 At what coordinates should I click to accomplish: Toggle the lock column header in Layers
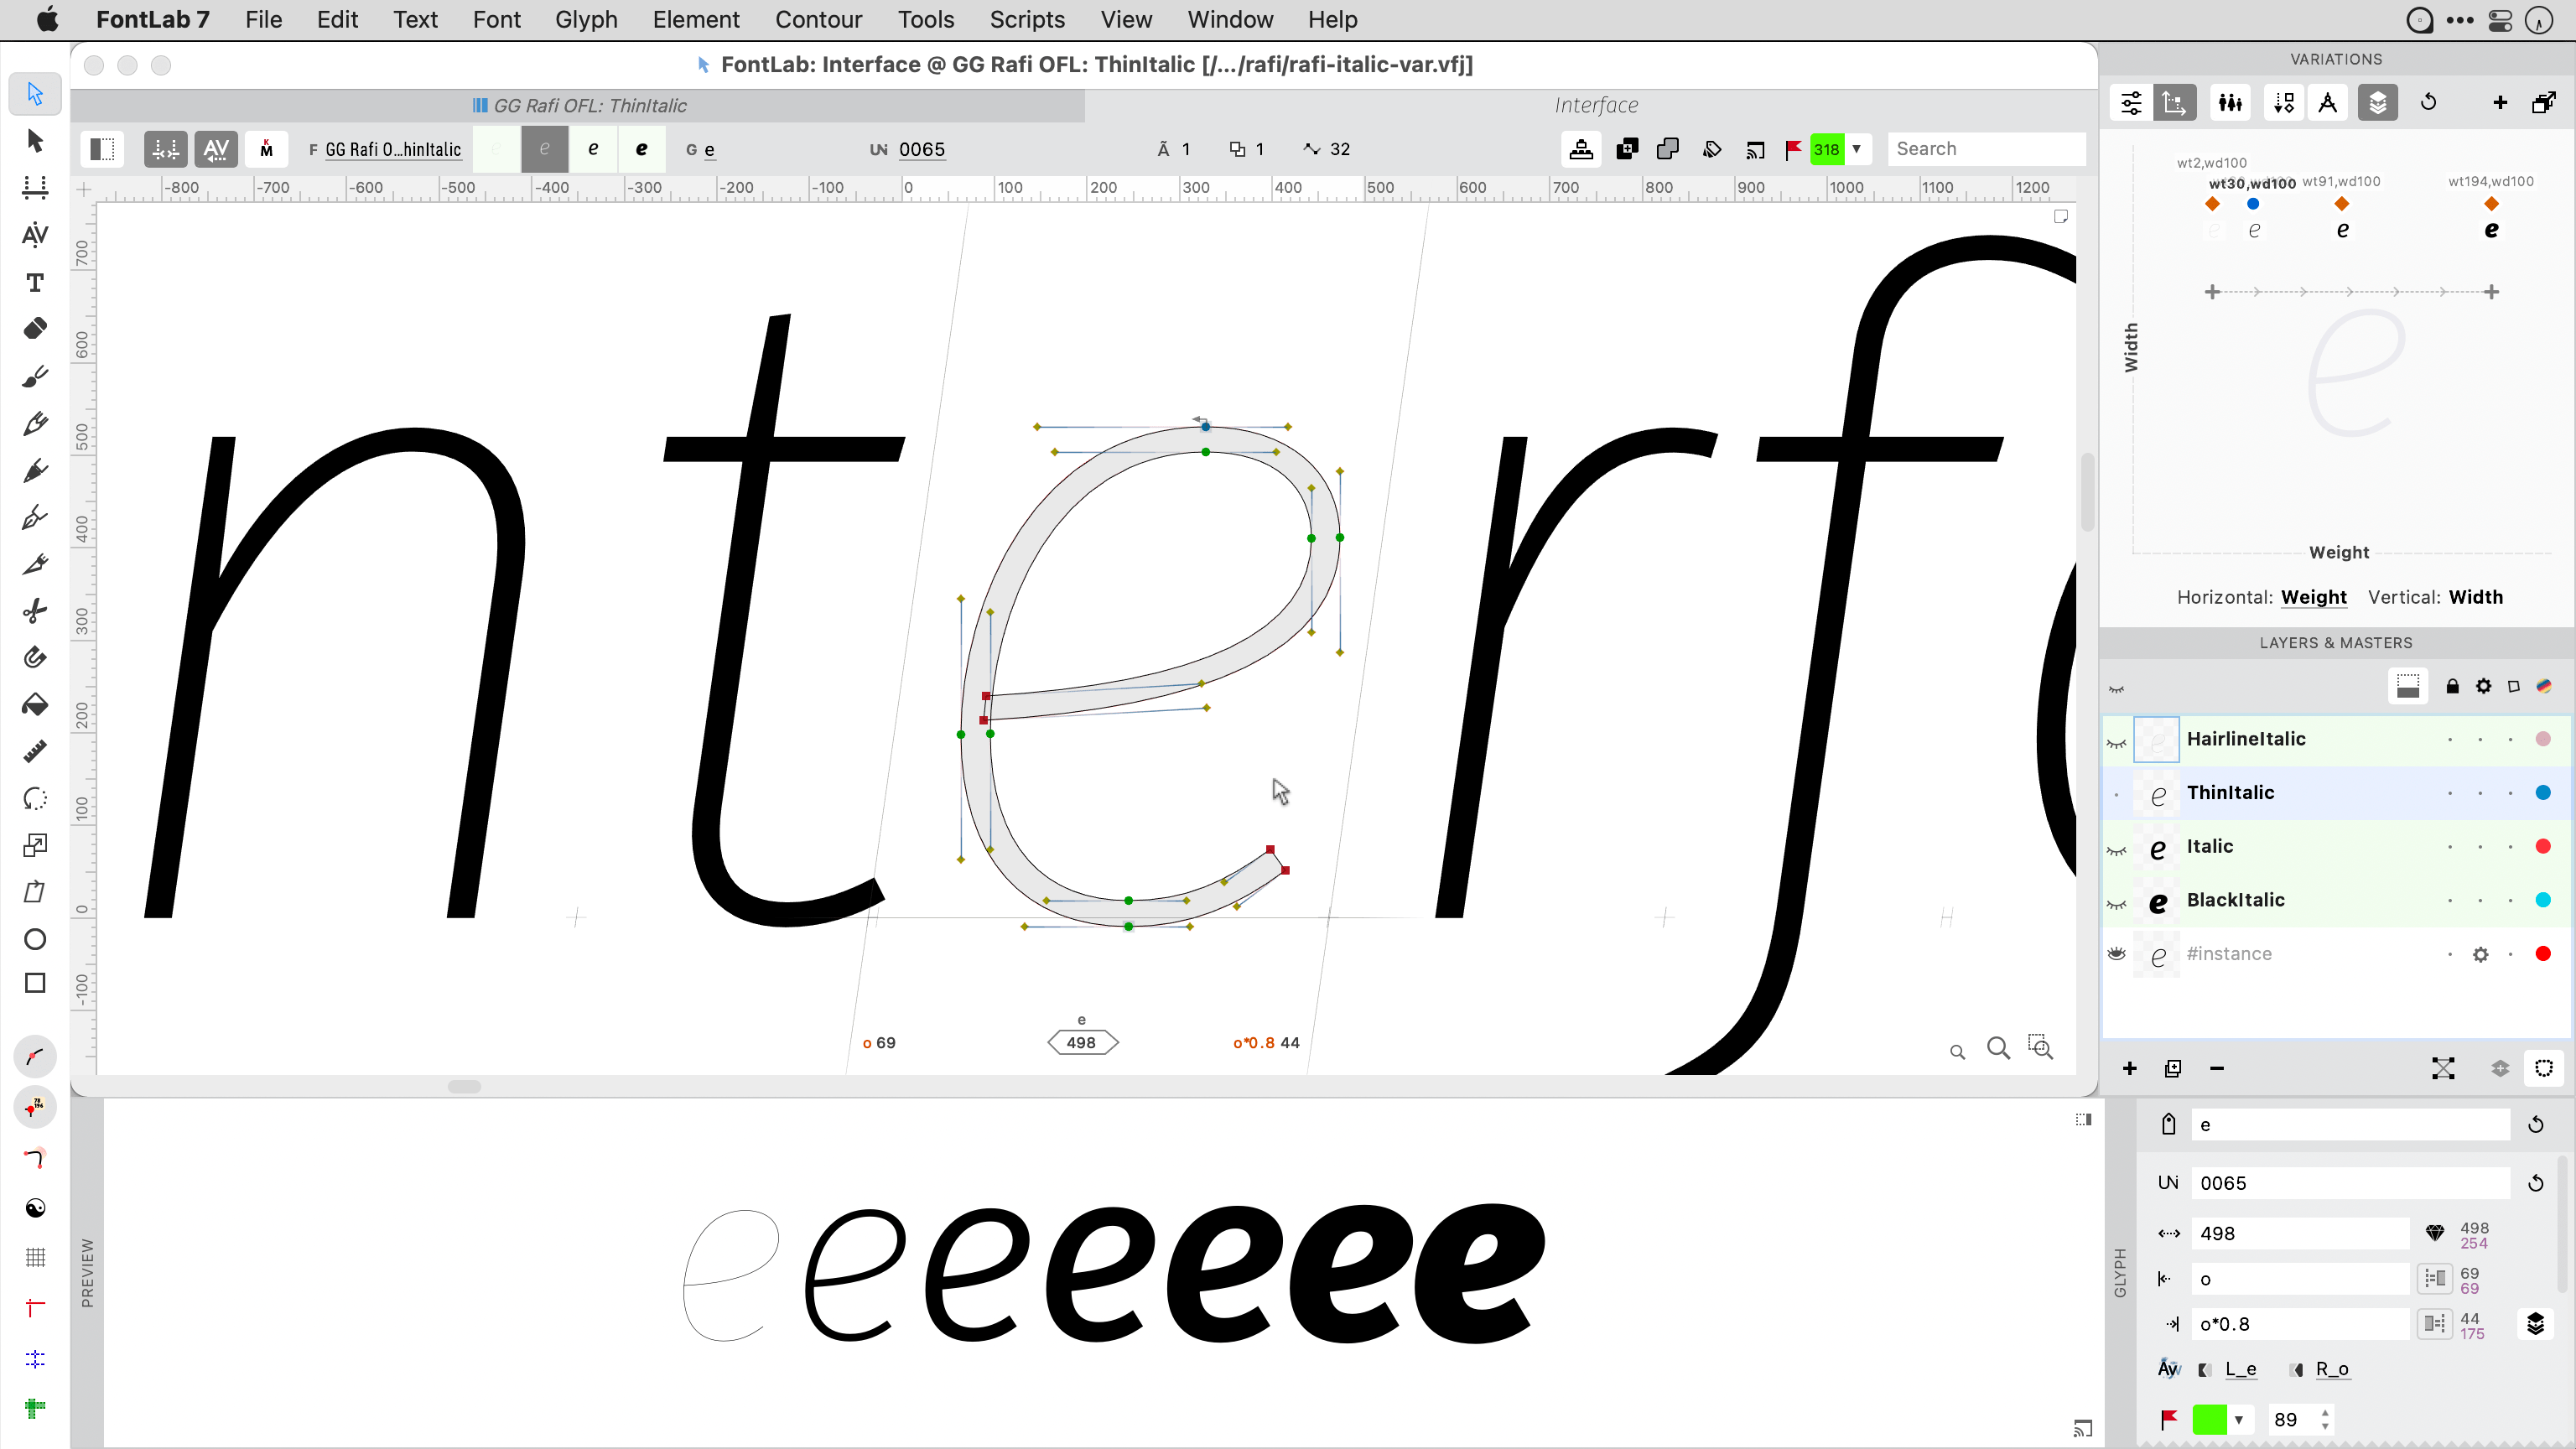(2453, 686)
